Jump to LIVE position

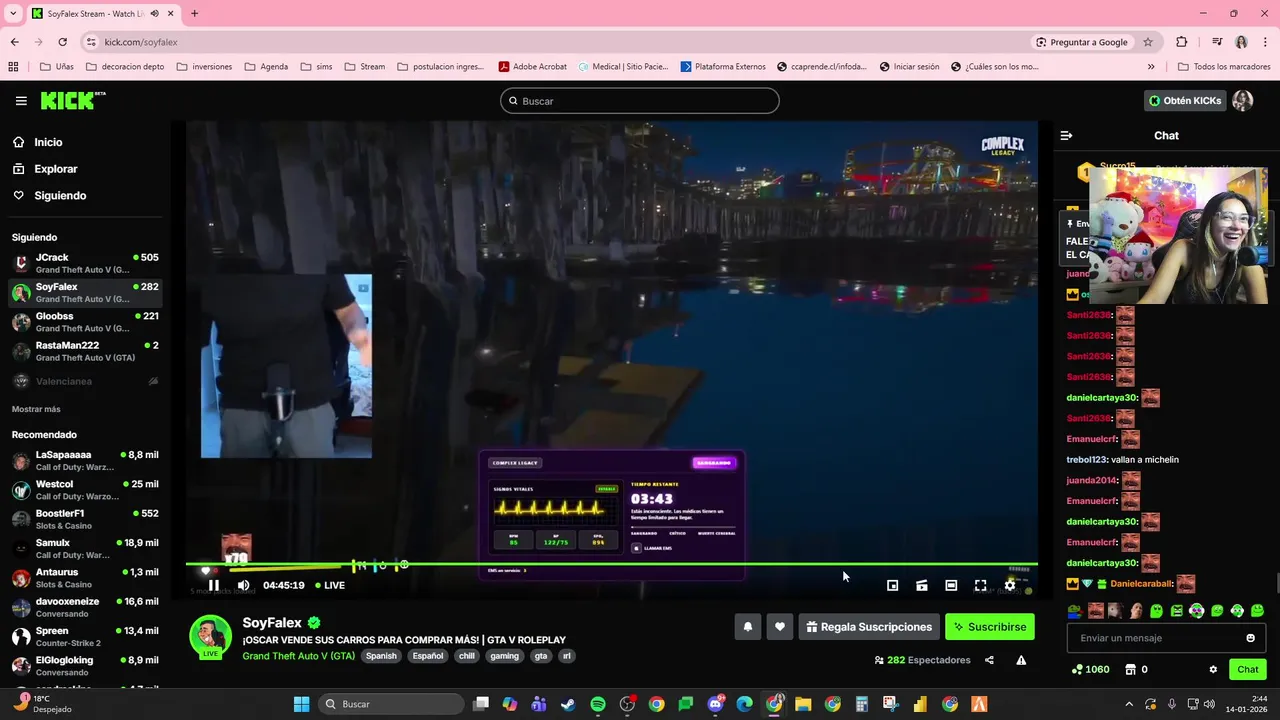click(330, 586)
